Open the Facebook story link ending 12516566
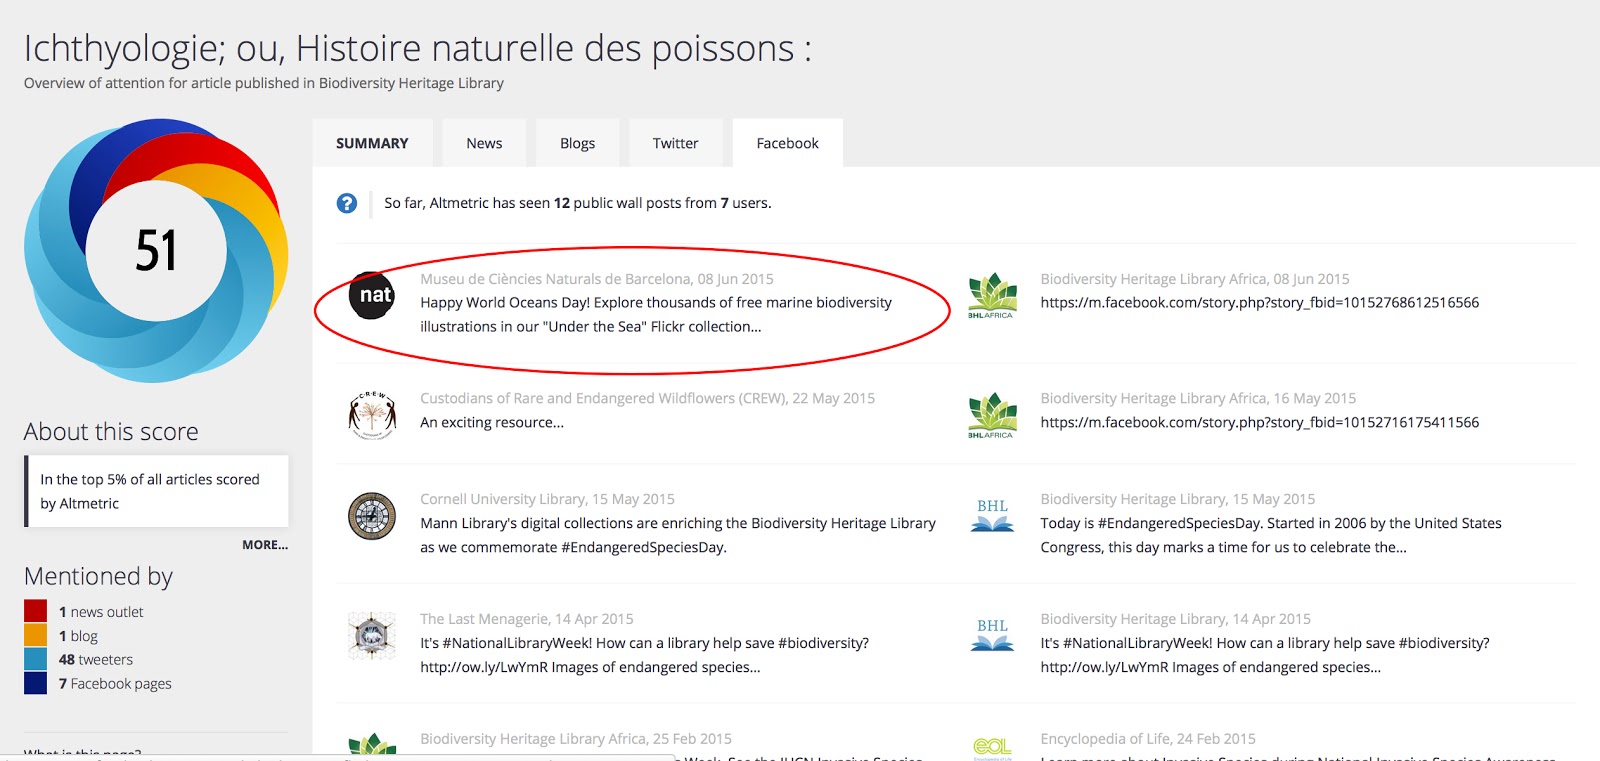1600x761 pixels. coord(1259,303)
